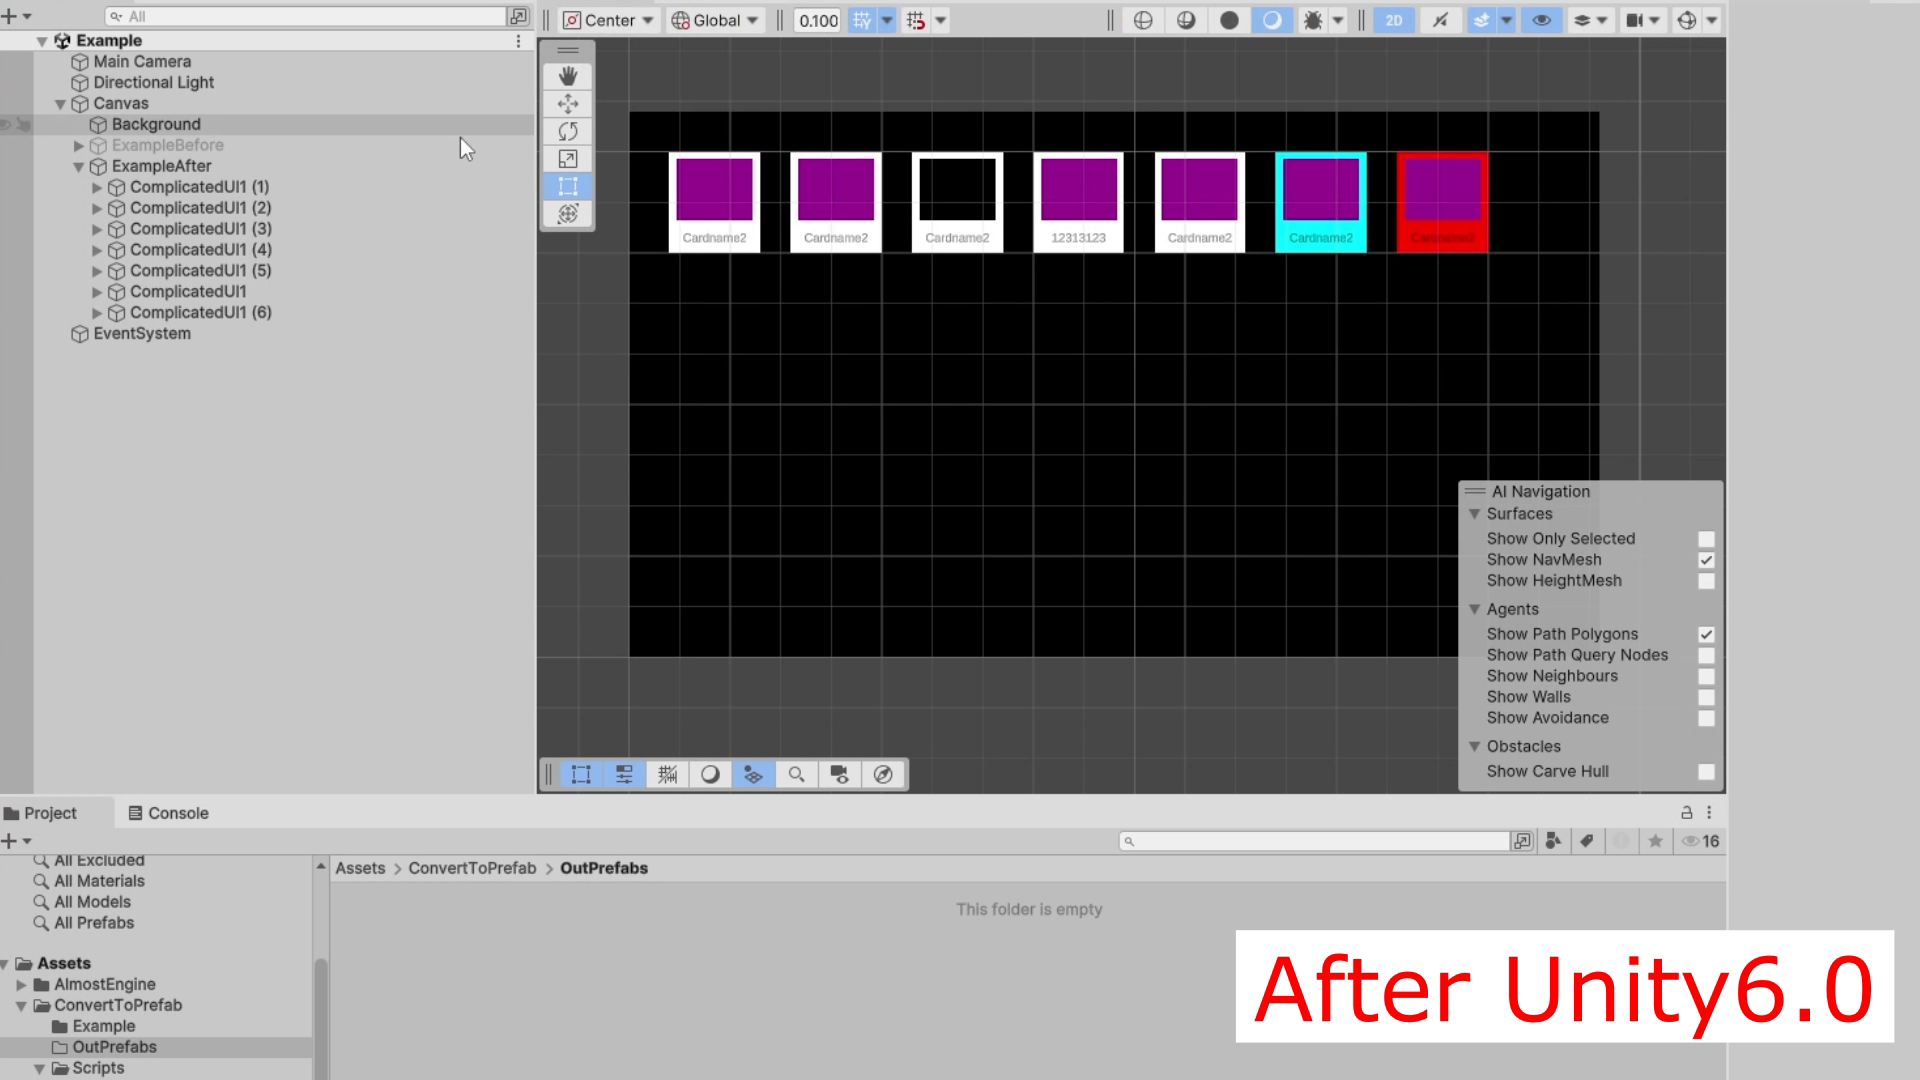Toggle 2D scene view mode
The height and width of the screenshot is (1080, 1920).
[x=1393, y=20]
